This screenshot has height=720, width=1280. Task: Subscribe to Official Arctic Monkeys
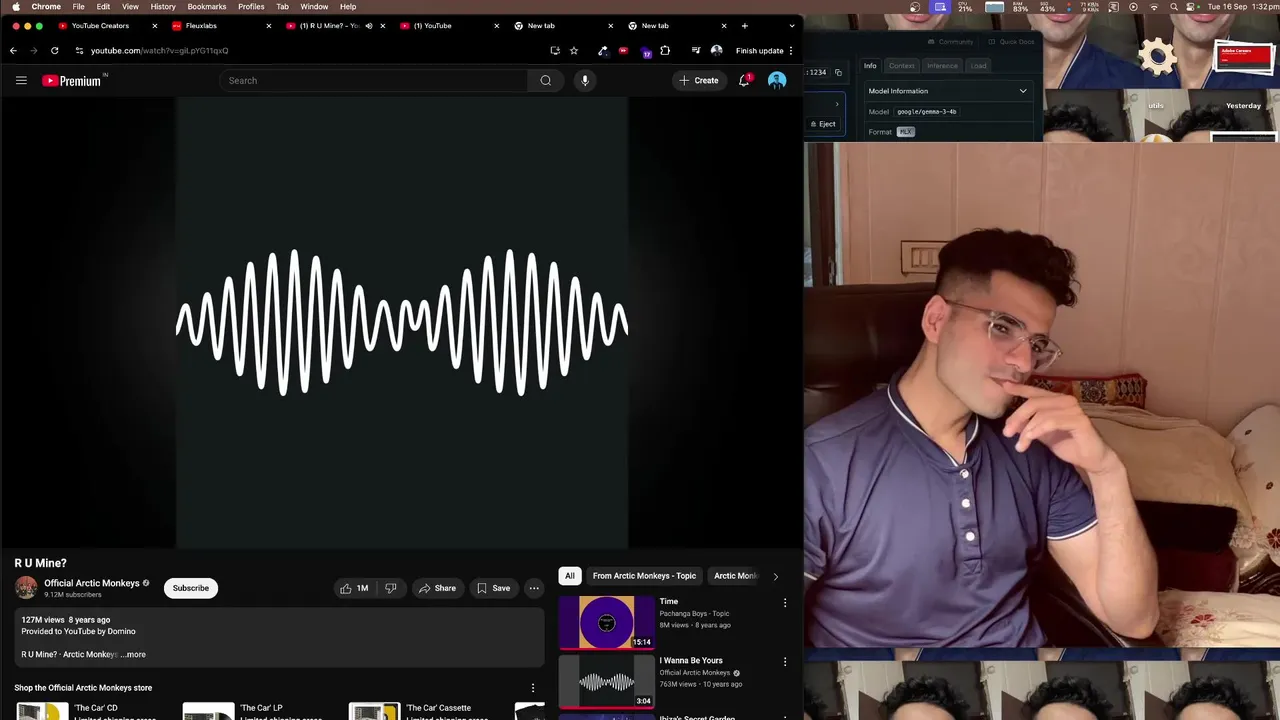click(x=190, y=588)
